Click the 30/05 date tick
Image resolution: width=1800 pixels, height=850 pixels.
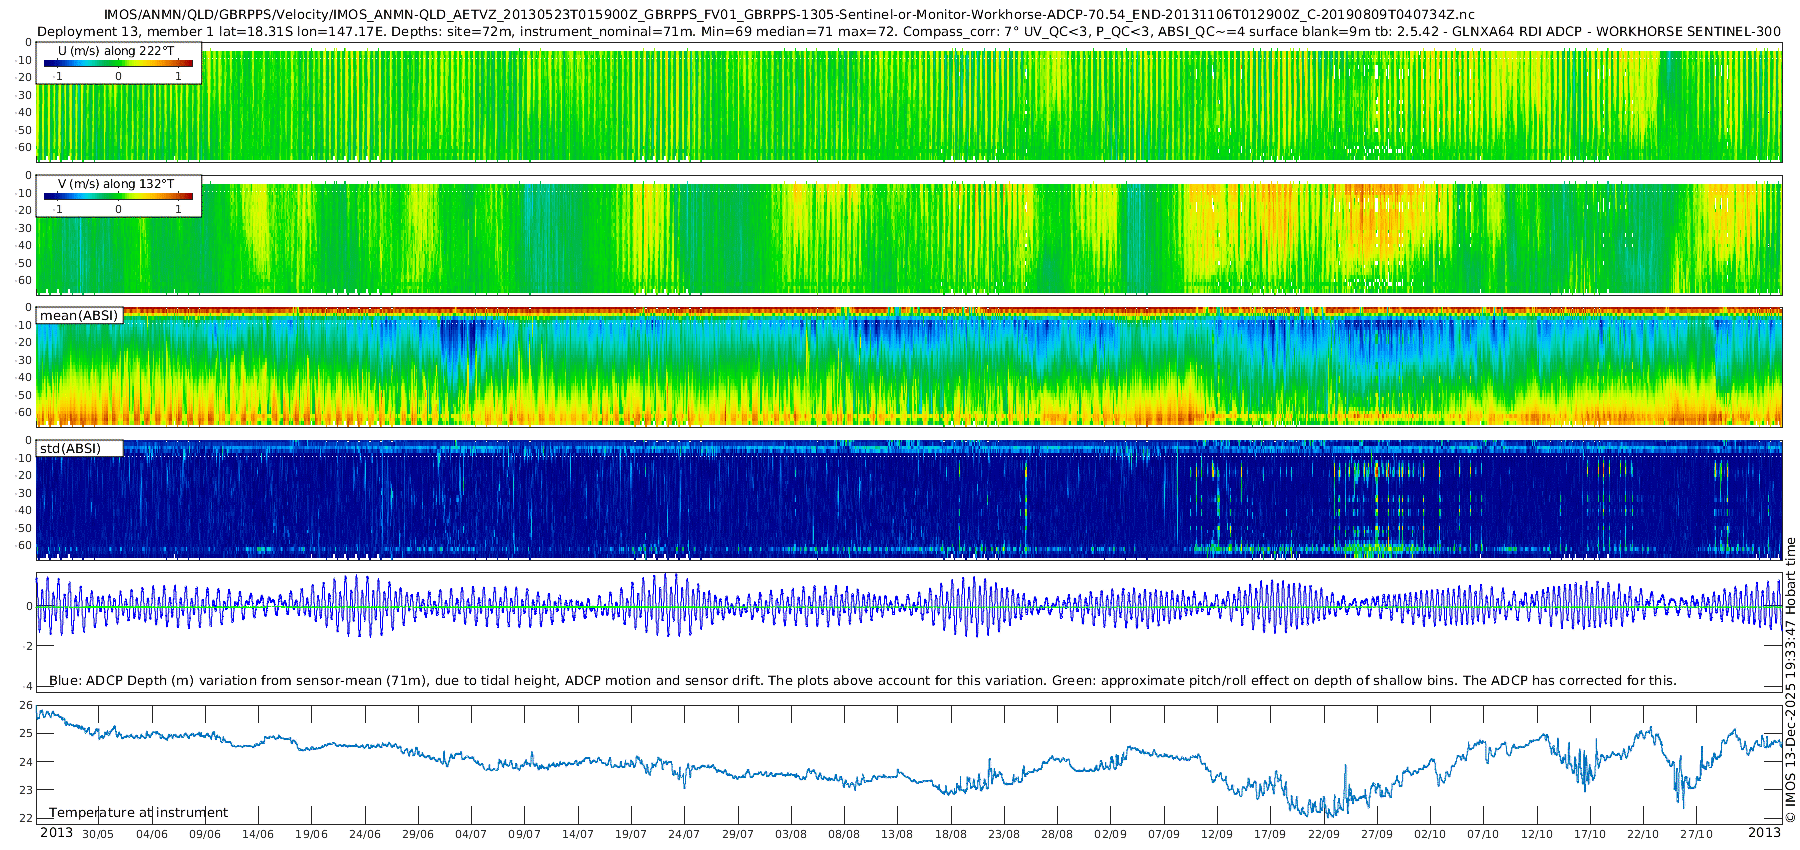pyautogui.click(x=98, y=834)
